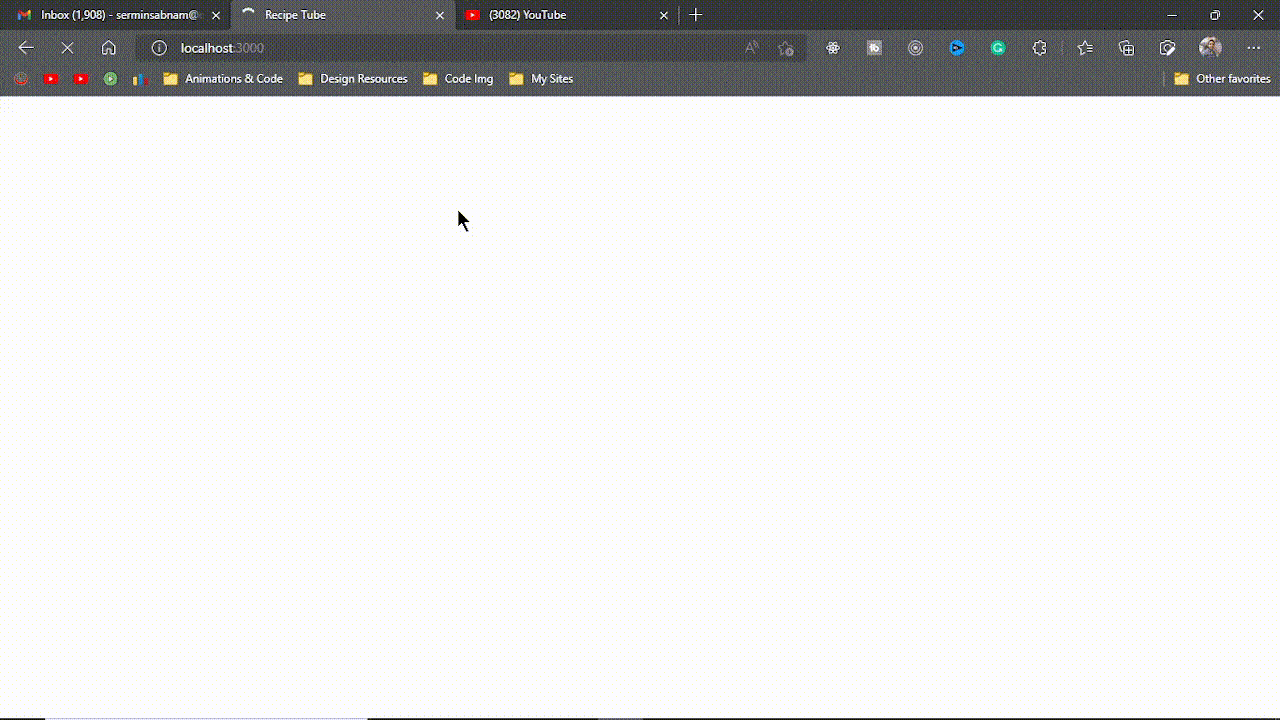View site information for localhost
The image size is (1280, 720).
tap(159, 48)
